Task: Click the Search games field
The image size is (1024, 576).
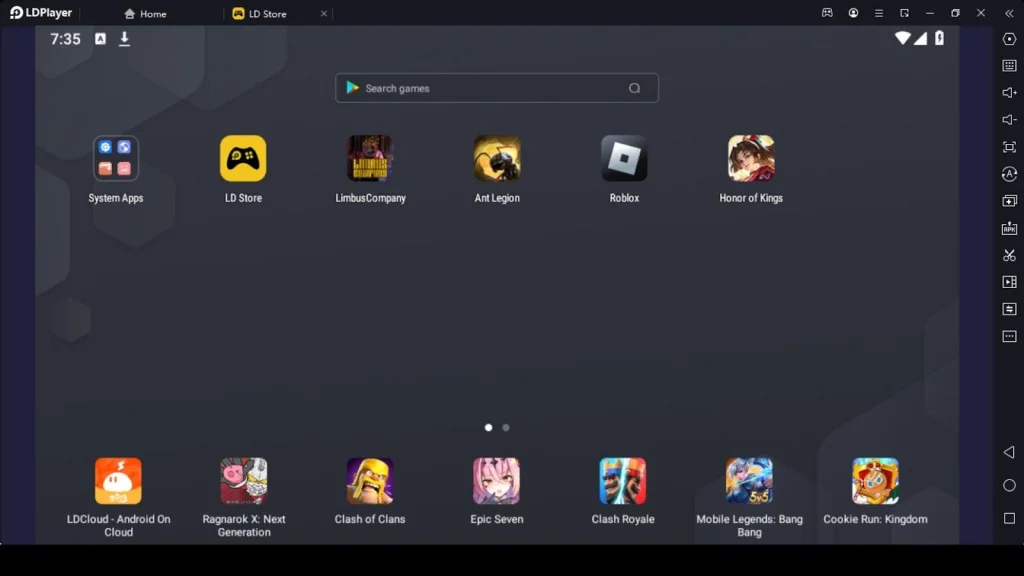Action: click(x=497, y=88)
